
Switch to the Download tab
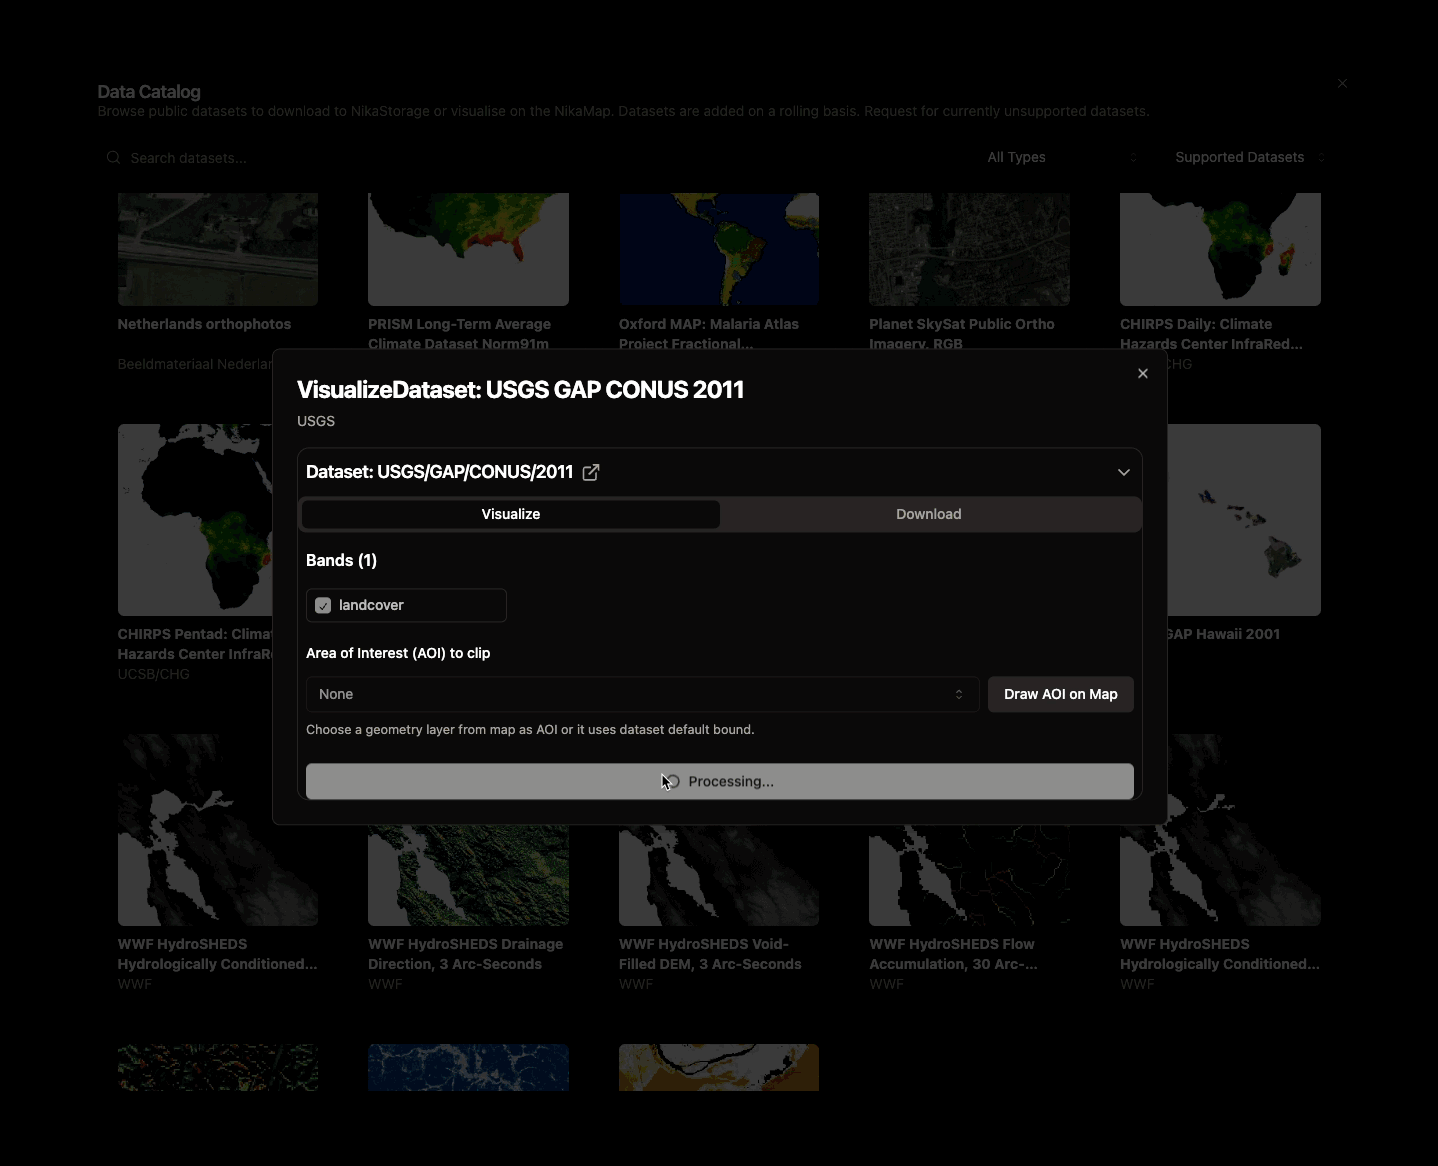click(x=928, y=514)
